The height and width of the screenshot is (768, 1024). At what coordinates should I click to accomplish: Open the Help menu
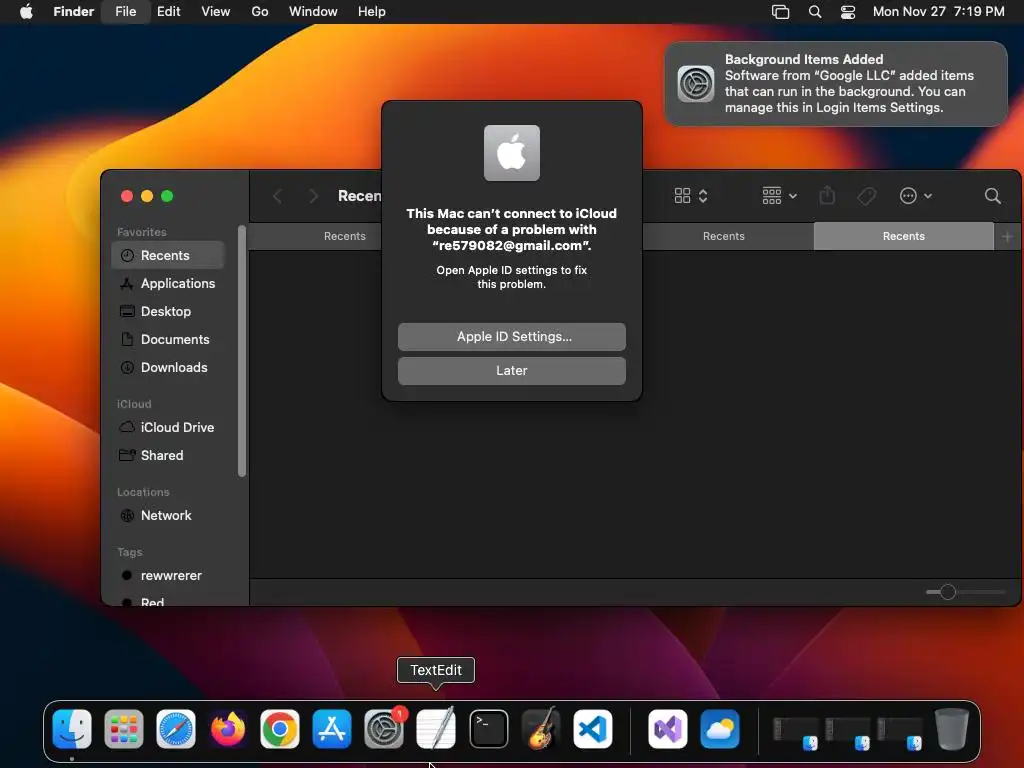click(x=371, y=12)
